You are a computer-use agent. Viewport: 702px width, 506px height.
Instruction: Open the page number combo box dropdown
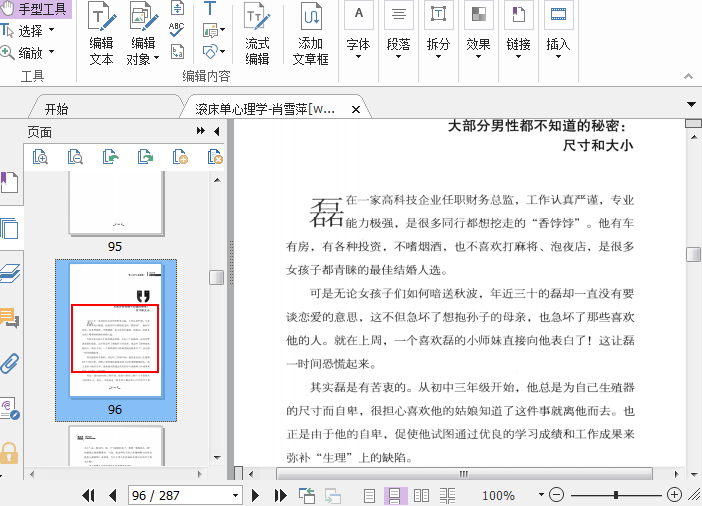[x=236, y=495]
